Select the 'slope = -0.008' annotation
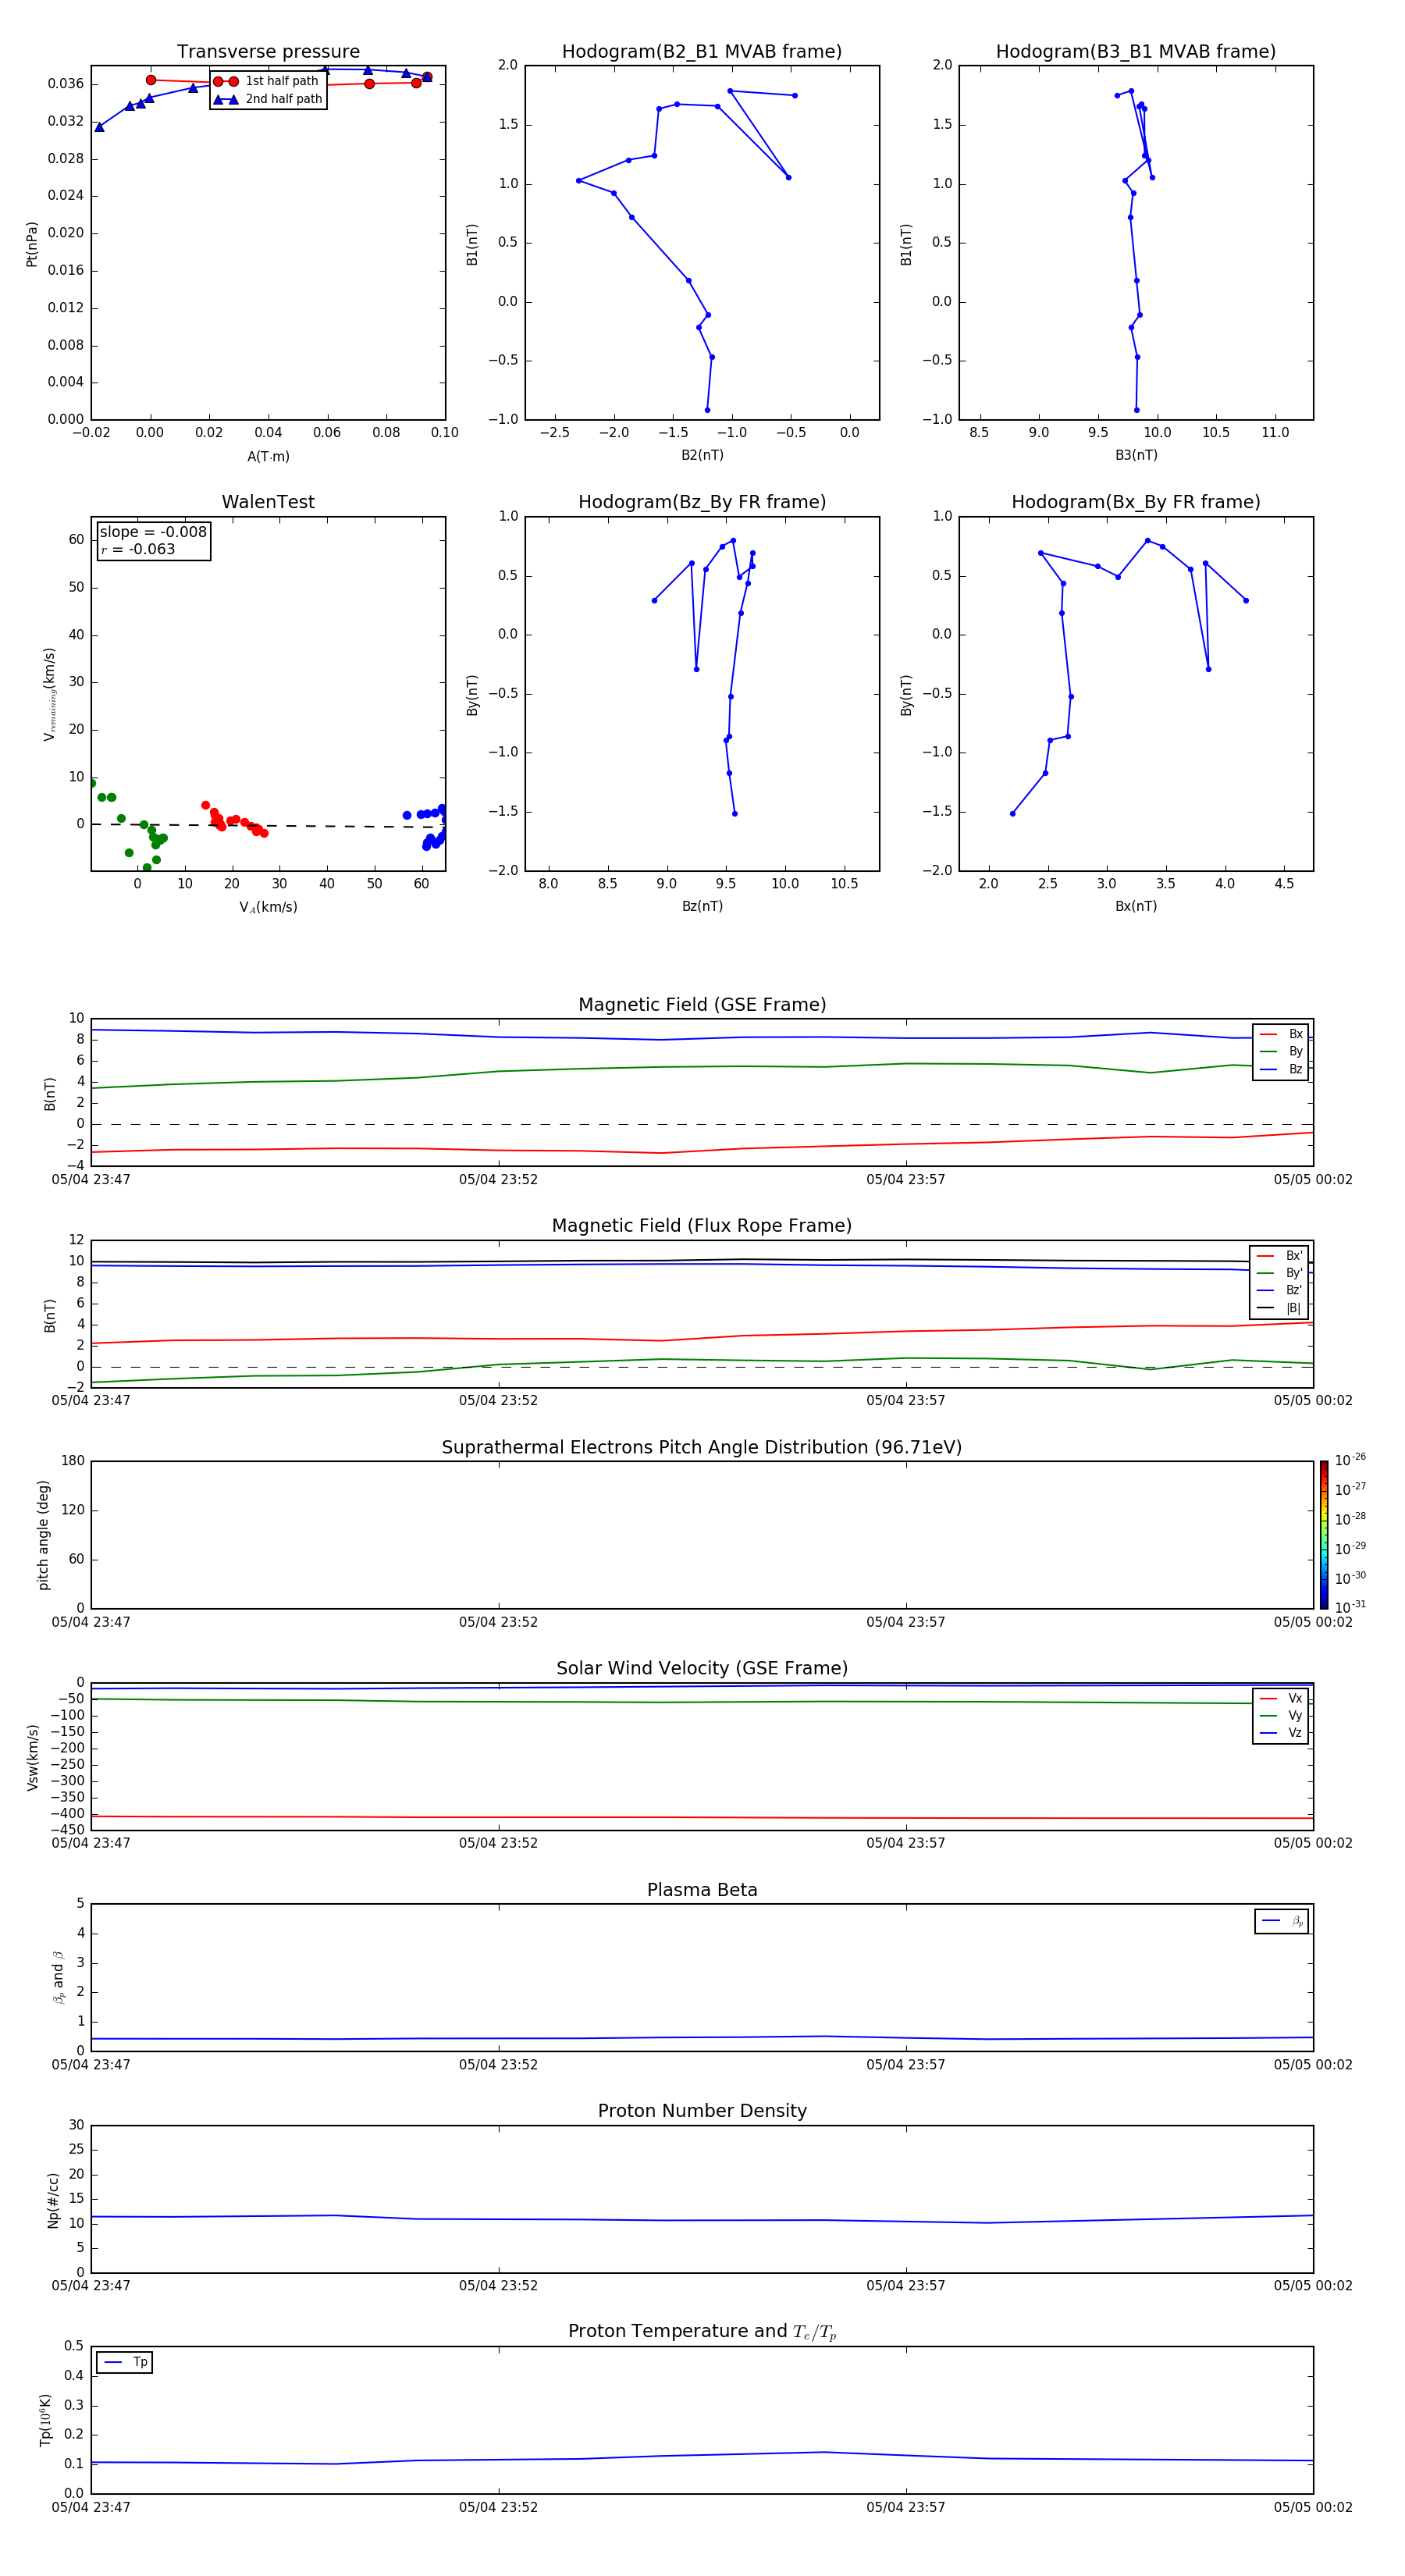Screen dimensions: 1405x2576 pyautogui.click(x=153, y=532)
